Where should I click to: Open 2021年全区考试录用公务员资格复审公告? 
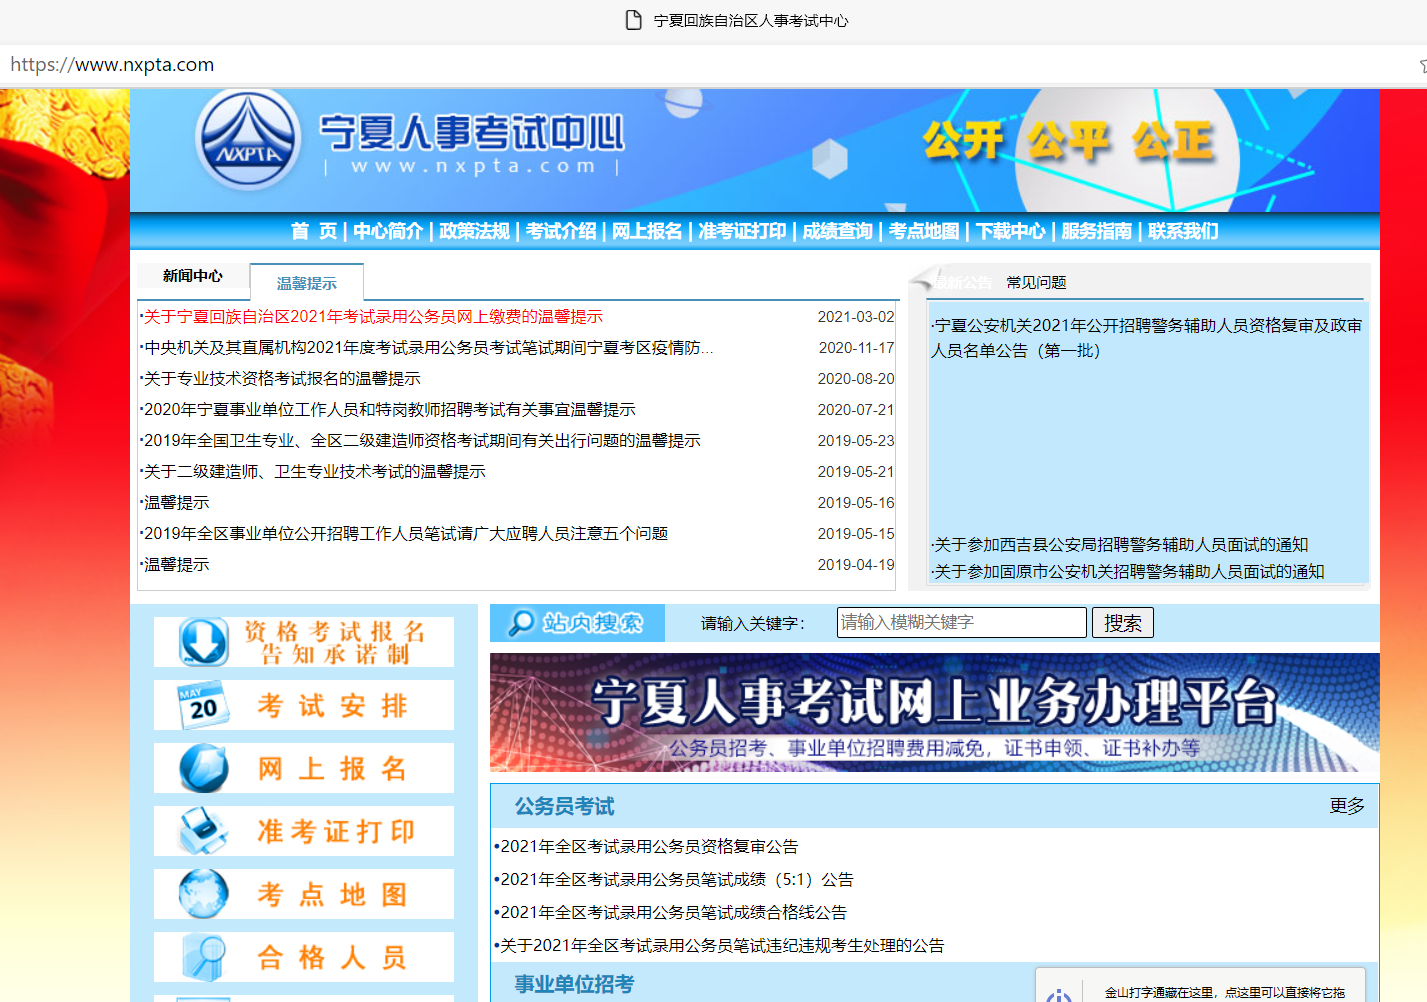click(649, 847)
